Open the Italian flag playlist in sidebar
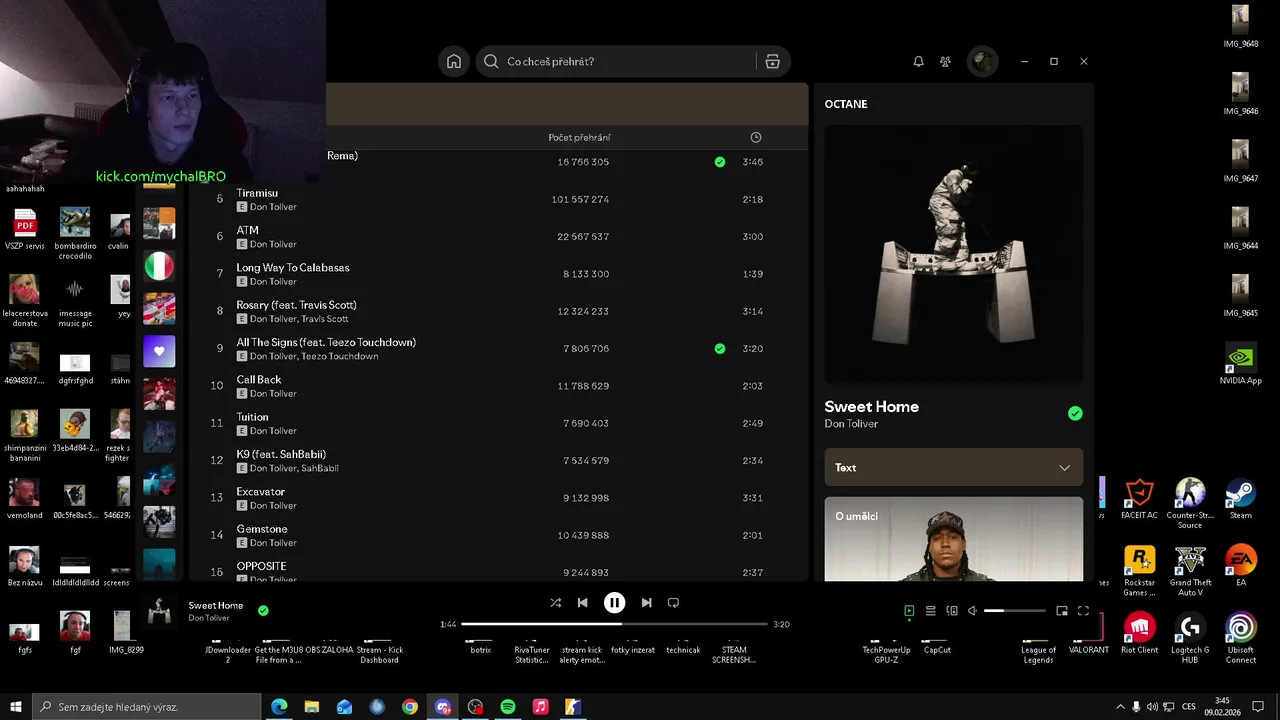Image resolution: width=1280 pixels, height=720 pixels. [159, 266]
